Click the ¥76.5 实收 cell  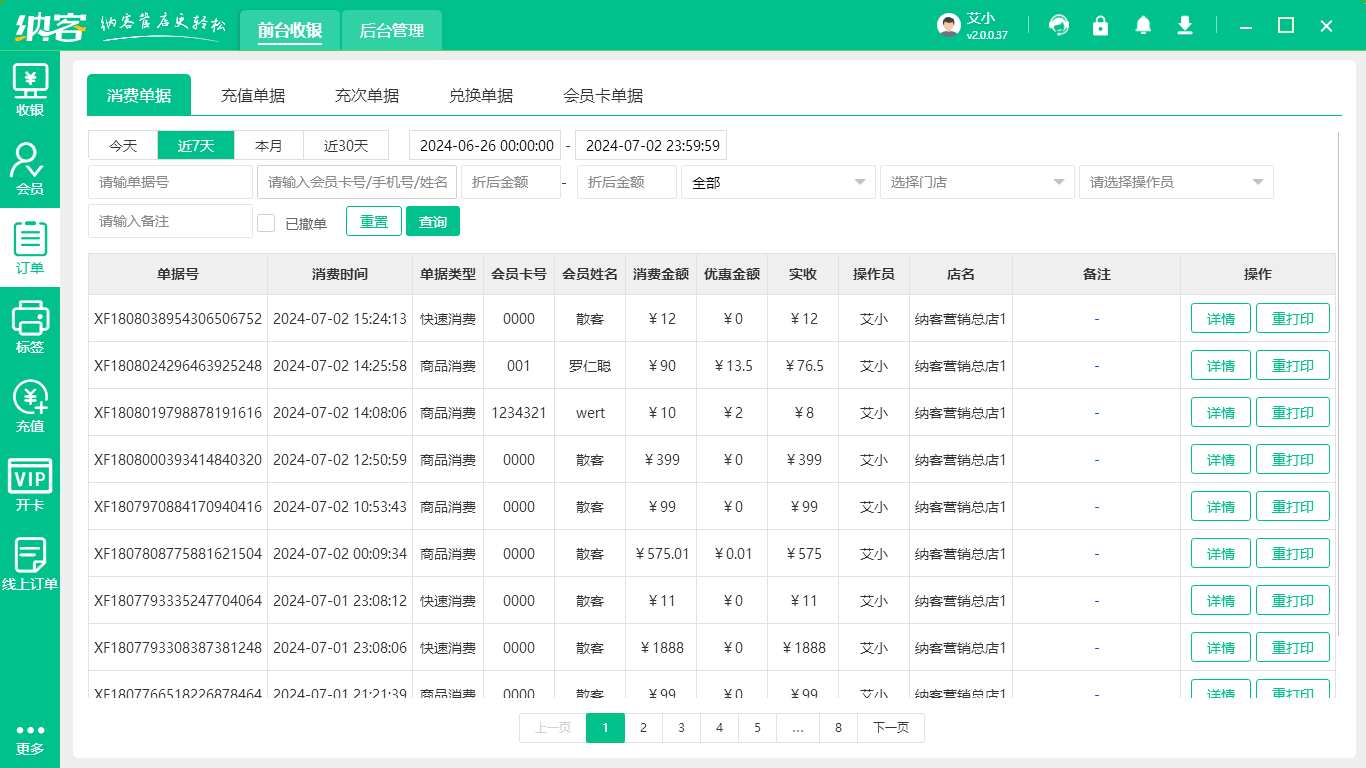[x=804, y=366]
